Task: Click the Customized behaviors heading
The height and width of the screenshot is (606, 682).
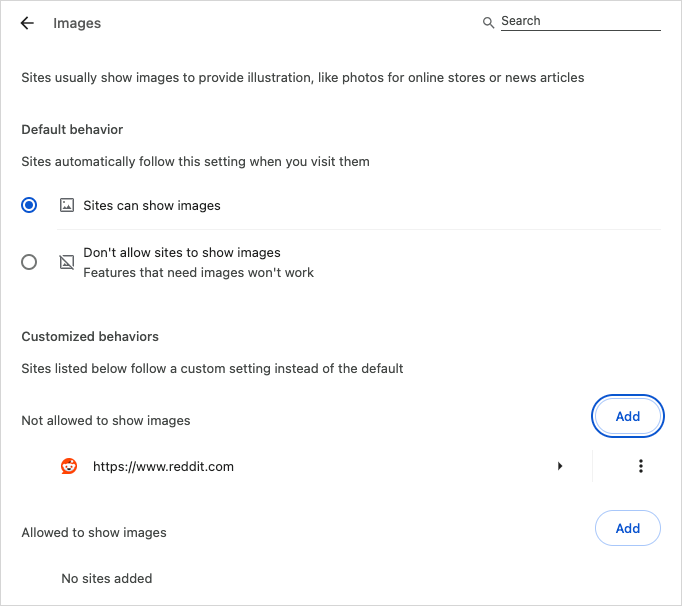Action: (90, 336)
